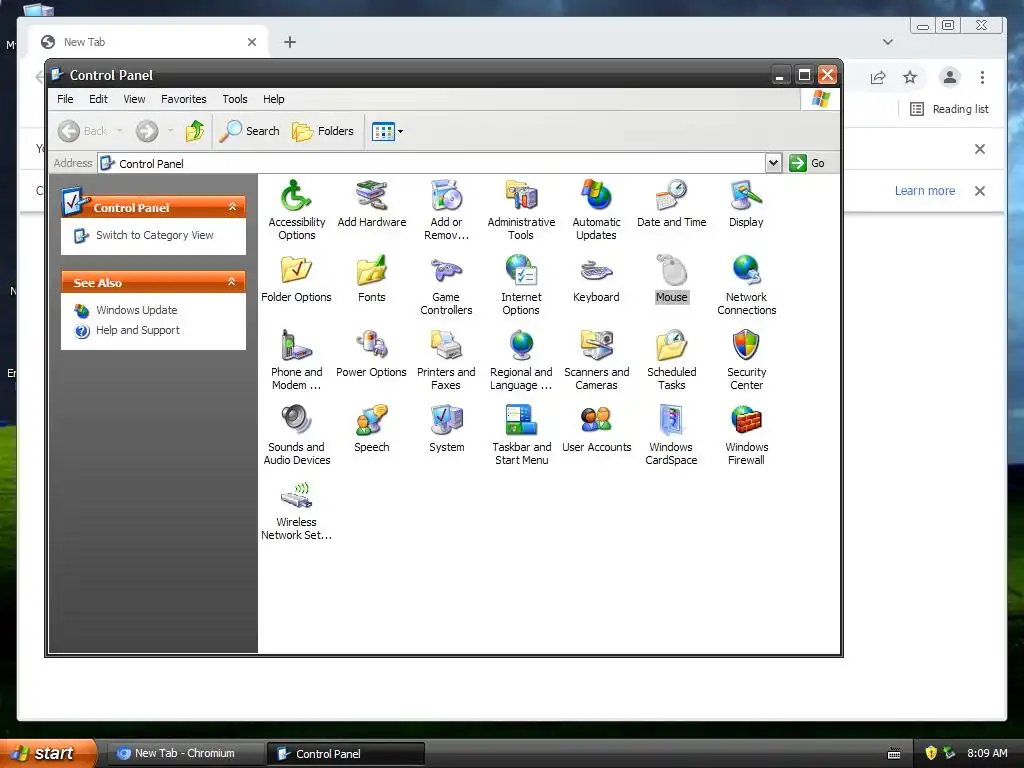Open Help and Support link
This screenshot has width=1024, height=768.
138,330
